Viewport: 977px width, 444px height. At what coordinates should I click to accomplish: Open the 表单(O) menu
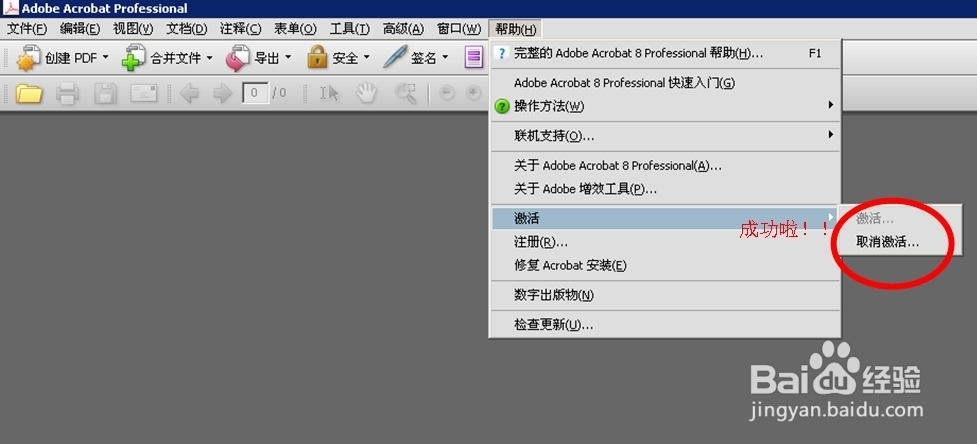(x=295, y=29)
